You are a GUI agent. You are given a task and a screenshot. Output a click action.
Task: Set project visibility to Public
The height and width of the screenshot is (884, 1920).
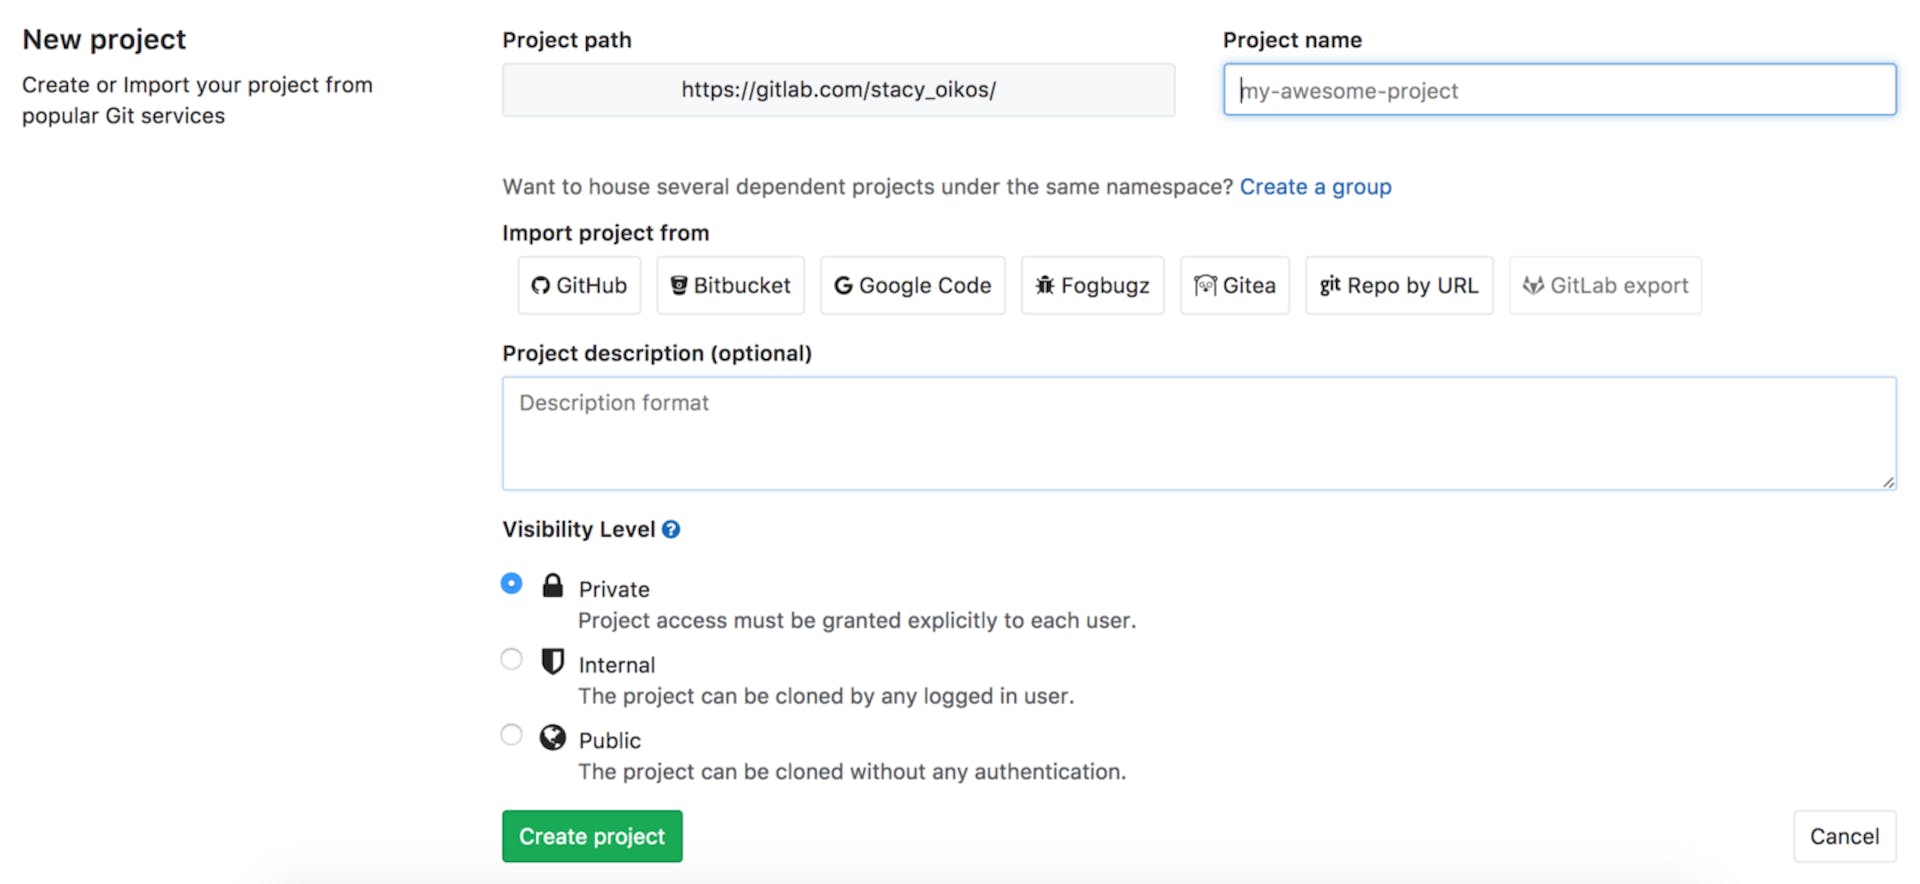pyautogui.click(x=511, y=734)
